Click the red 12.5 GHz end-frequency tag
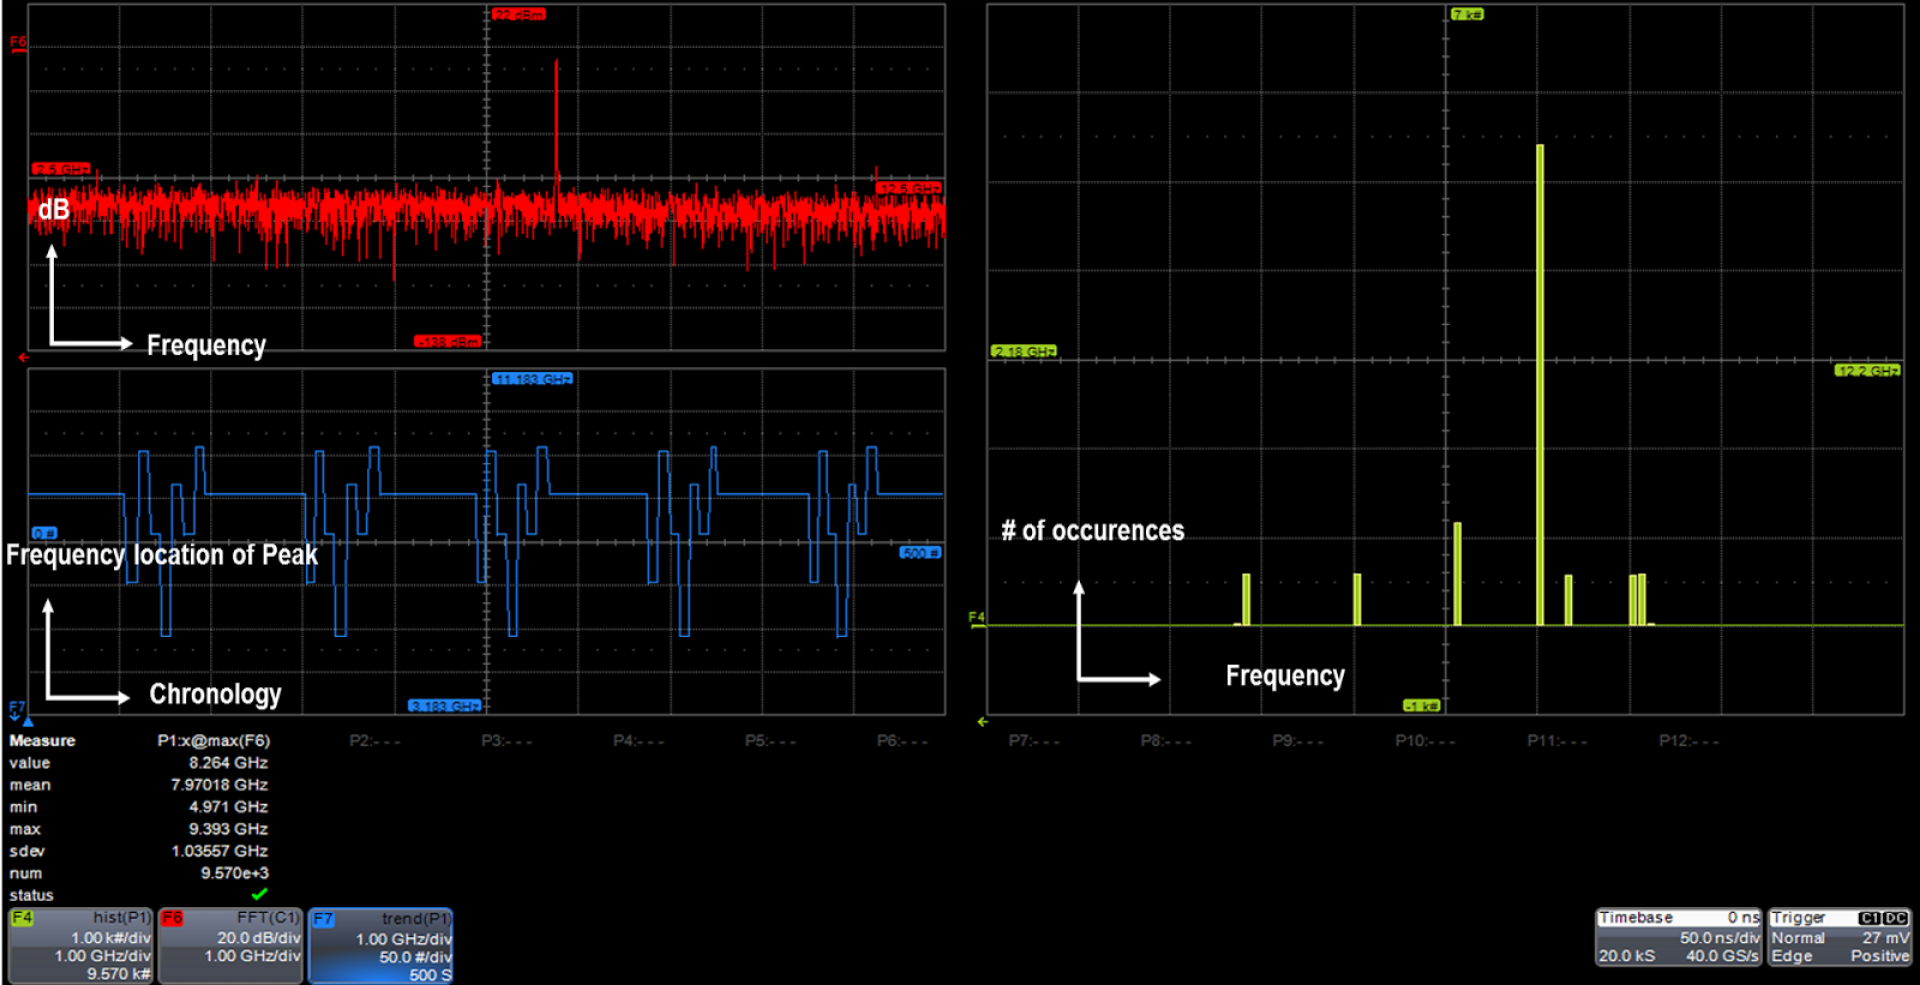The height and width of the screenshot is (985, 1920). coord(908,188)
